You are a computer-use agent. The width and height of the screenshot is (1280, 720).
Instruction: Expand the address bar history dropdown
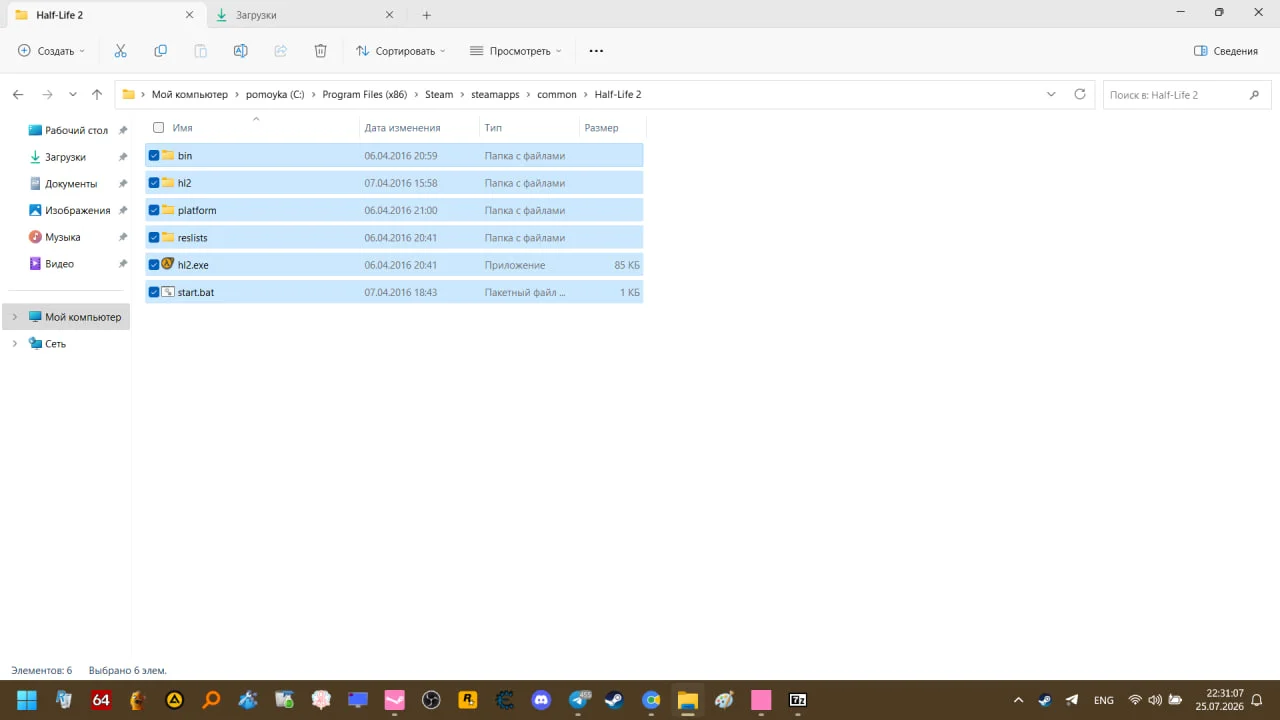click(1051, 94)
